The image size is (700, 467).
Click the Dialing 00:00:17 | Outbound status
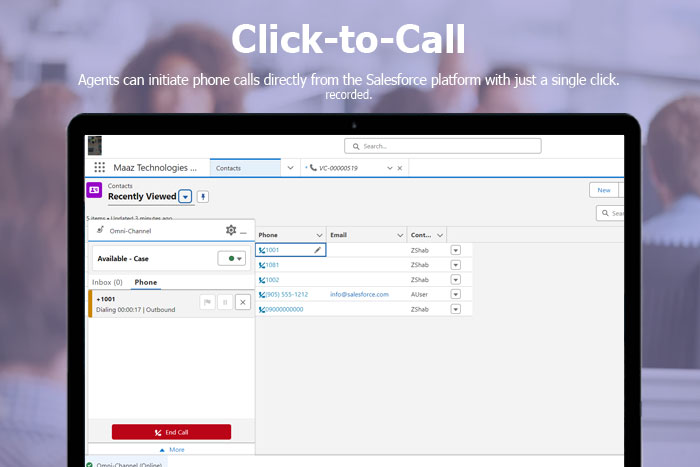pyautogui.click(x=135, y=310)
